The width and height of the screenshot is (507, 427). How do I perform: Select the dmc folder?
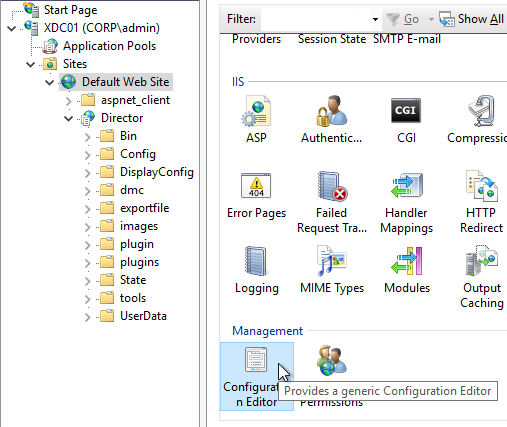tap(132, 190)
